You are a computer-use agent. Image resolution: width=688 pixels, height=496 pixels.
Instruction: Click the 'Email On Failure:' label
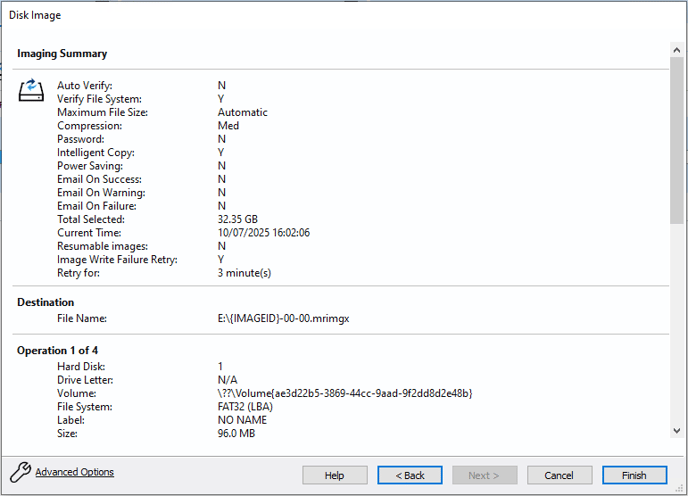coord(97,206)
